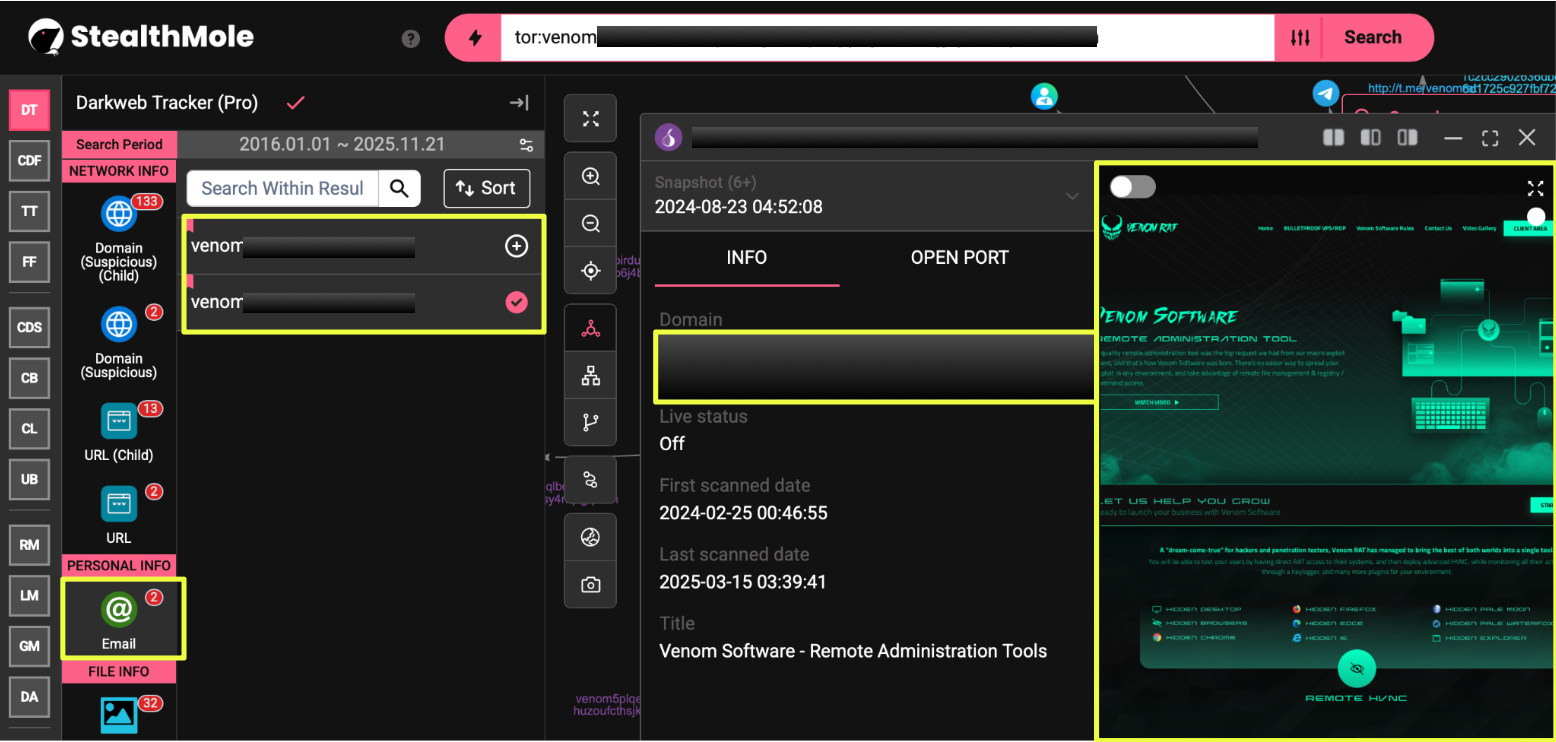Open the Email personal info category
The height and width of the screenshot is (742, 1556).
click(119, 619)
